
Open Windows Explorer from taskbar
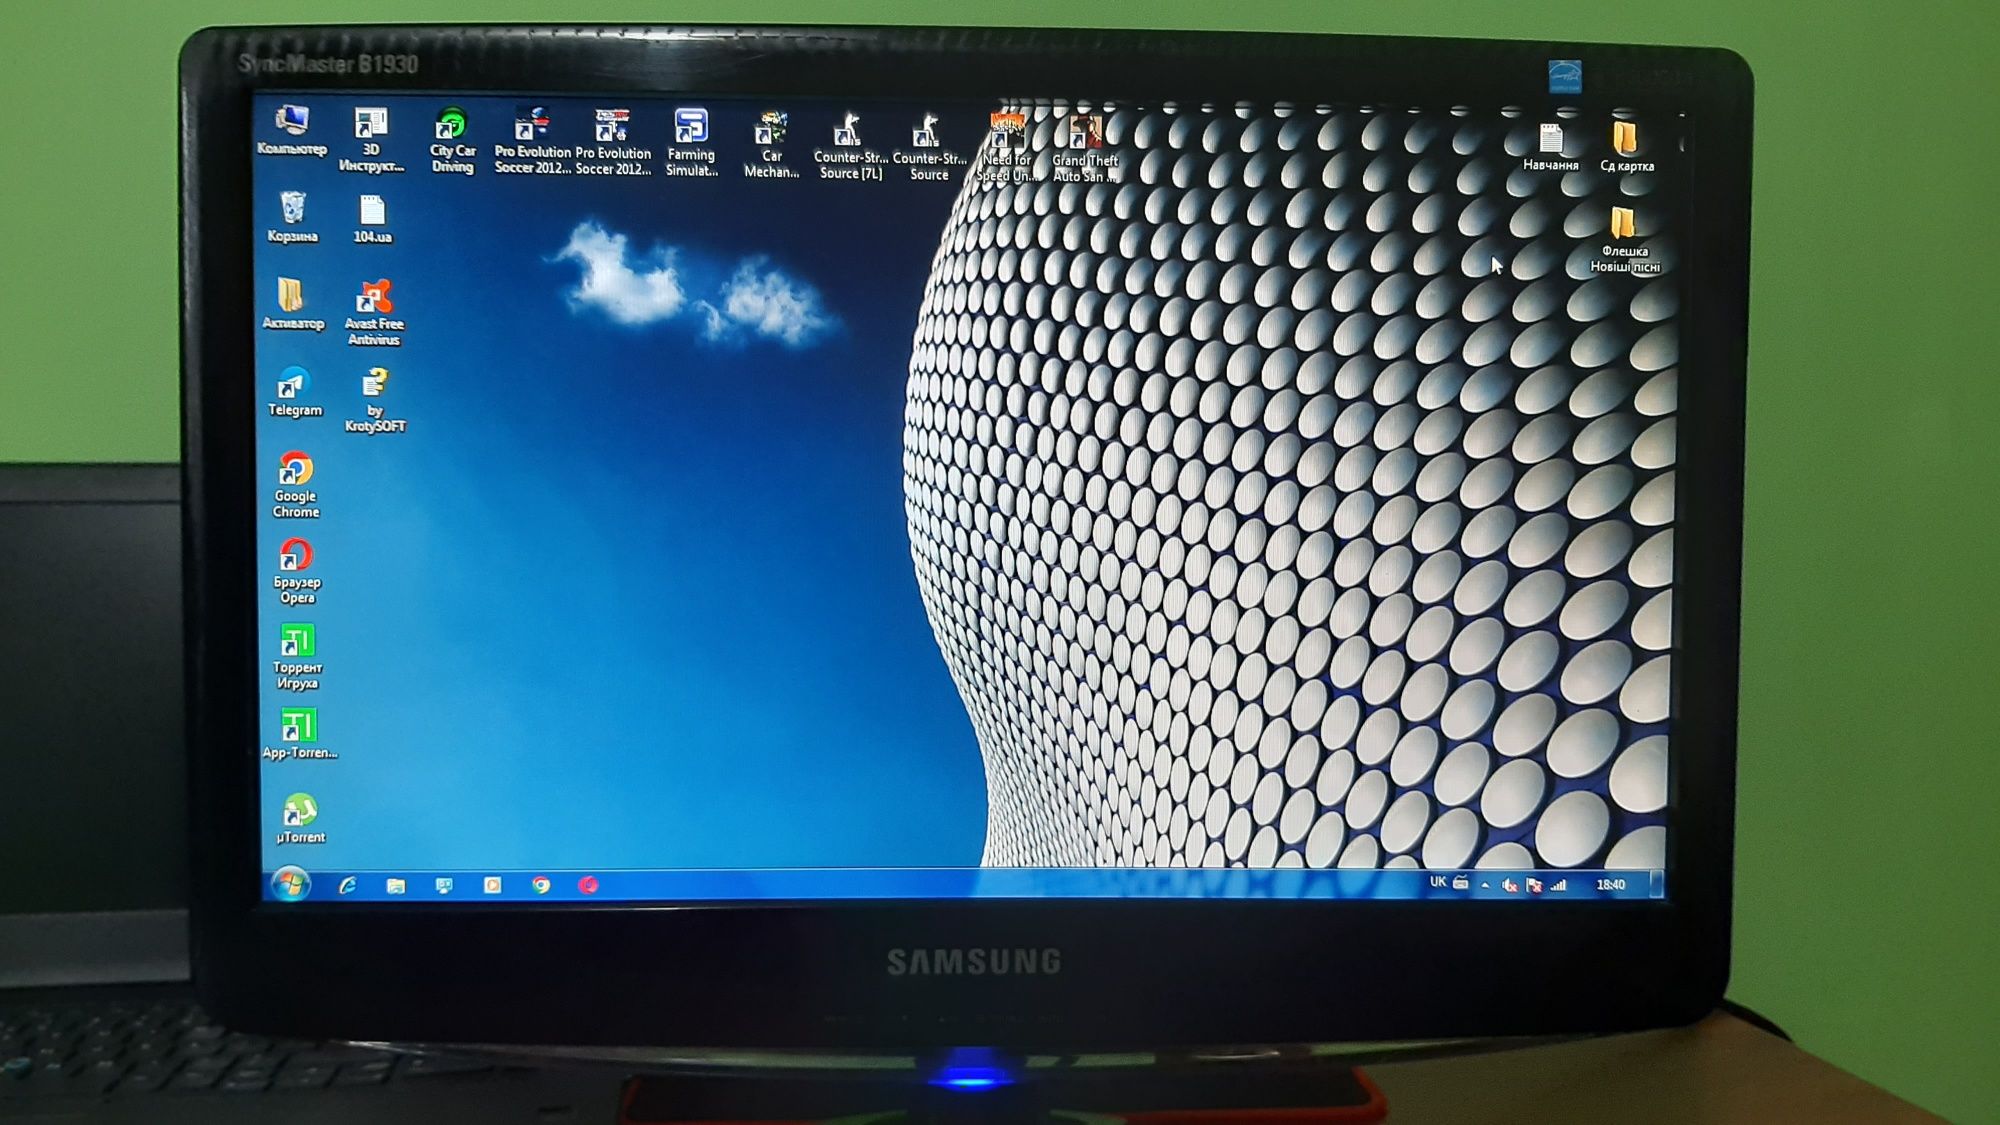click(396, 885)
